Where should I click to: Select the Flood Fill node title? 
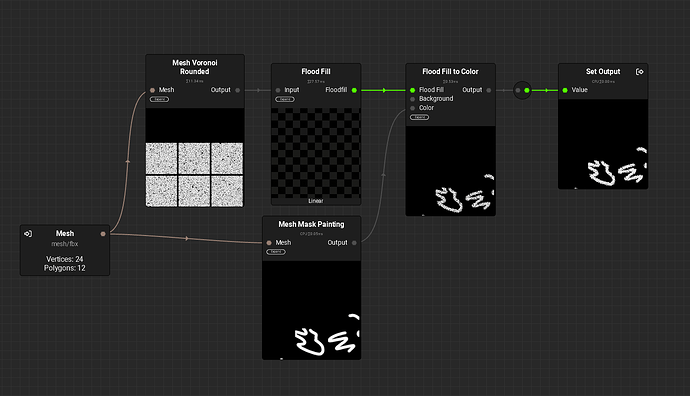pyautogui.click(x=316, y=71)
